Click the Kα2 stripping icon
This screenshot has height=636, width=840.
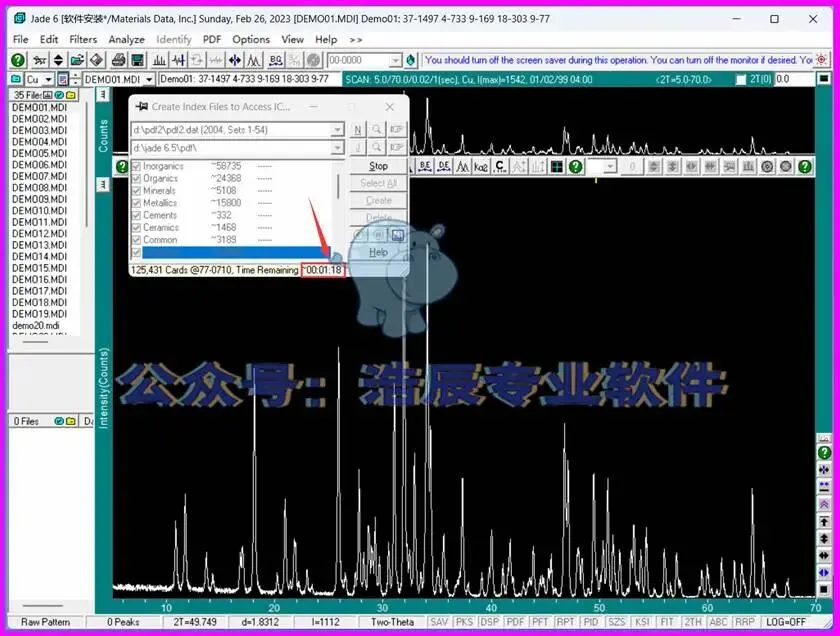click(481, 167)
